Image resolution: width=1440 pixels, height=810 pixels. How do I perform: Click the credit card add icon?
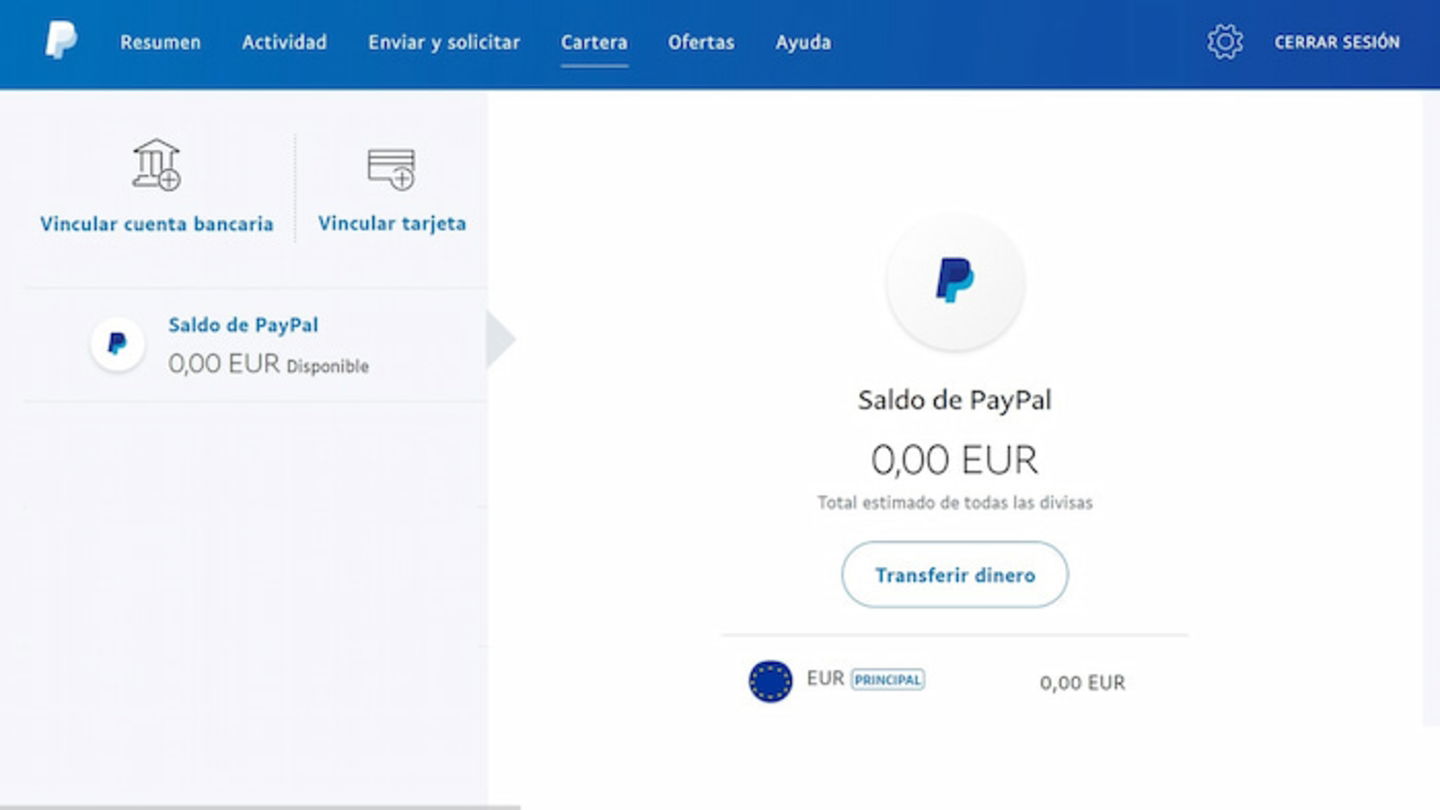(x=391, y=169)
